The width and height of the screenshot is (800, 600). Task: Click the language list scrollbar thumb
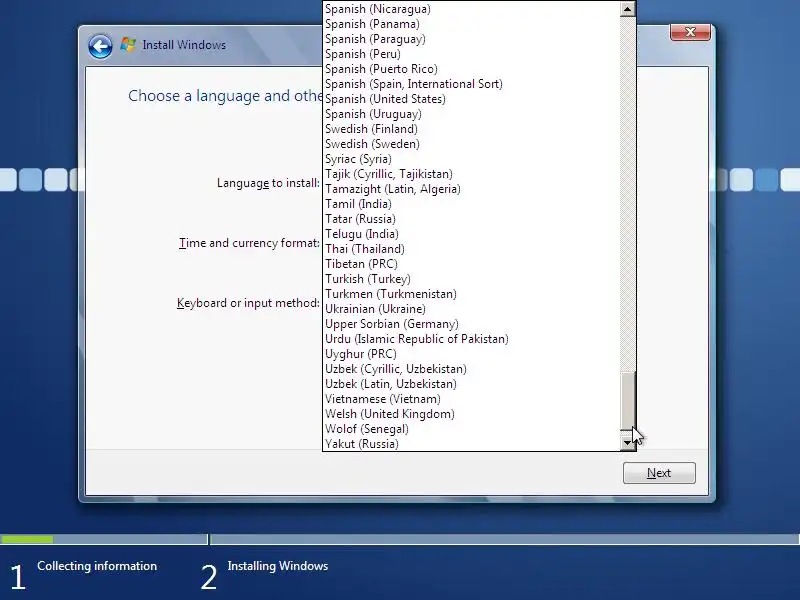click(628, 401)
